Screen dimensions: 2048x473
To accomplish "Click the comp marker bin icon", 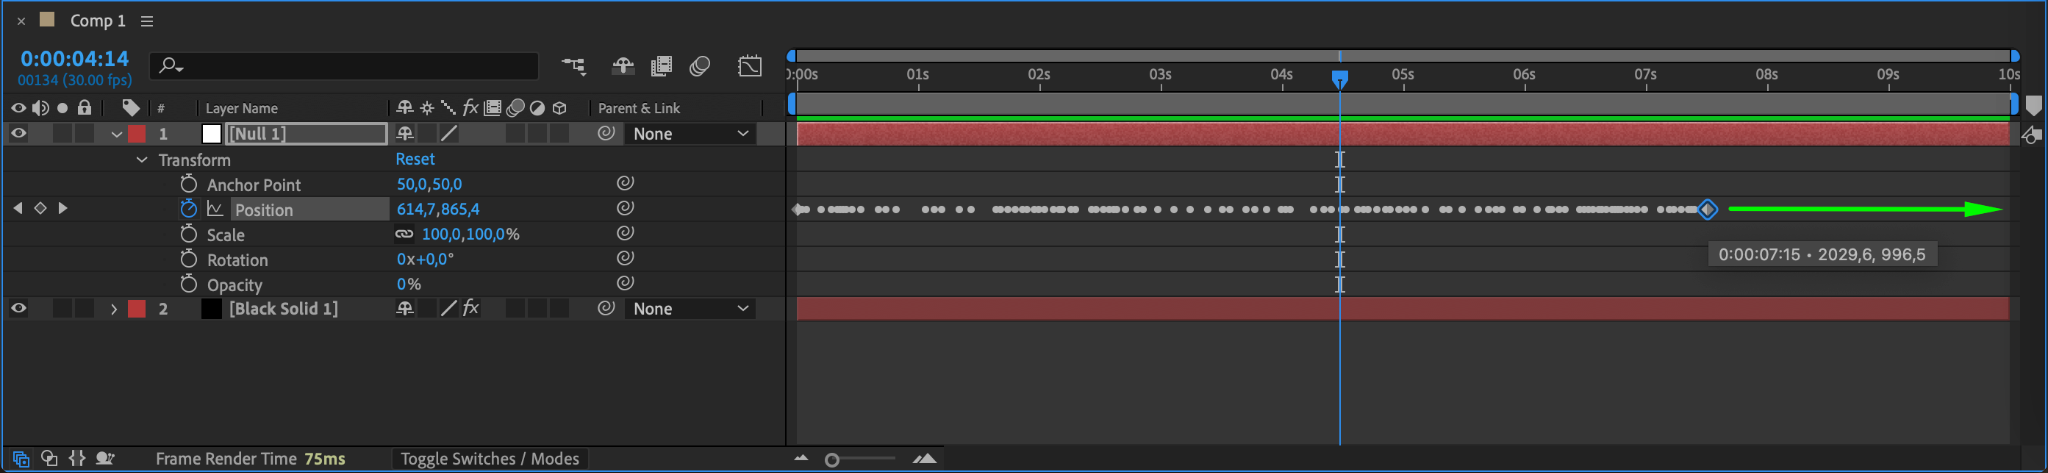I will point(2034,105).
